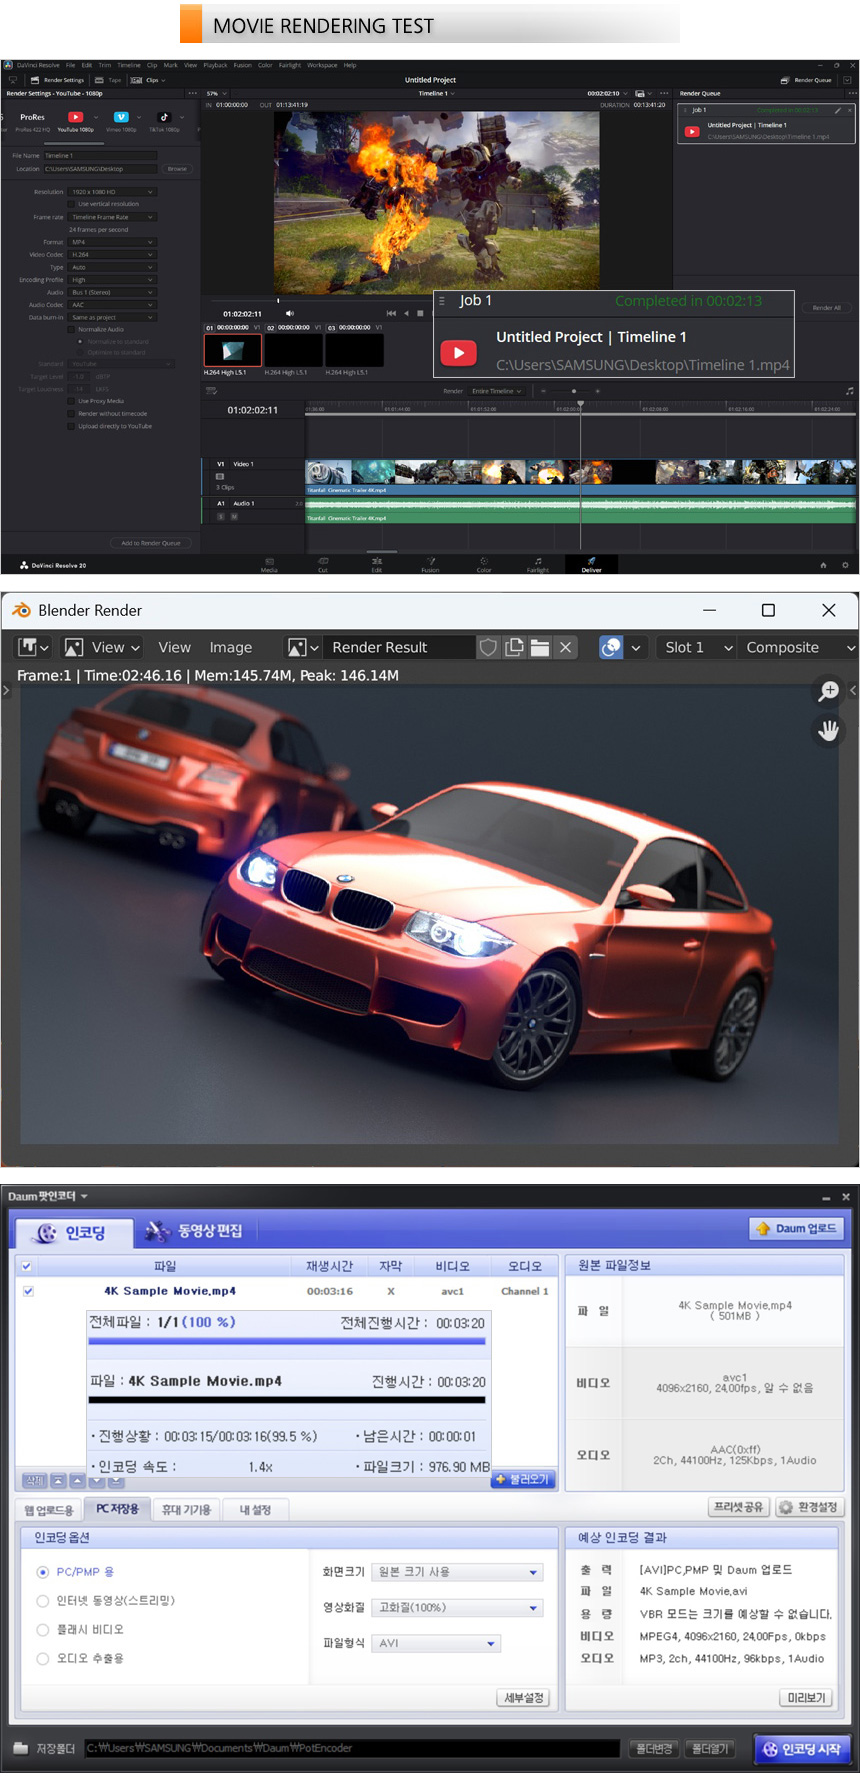Click the new image duplicate icon in Blender
This screenshot has height=1776, width=860.
coord(514,647)
